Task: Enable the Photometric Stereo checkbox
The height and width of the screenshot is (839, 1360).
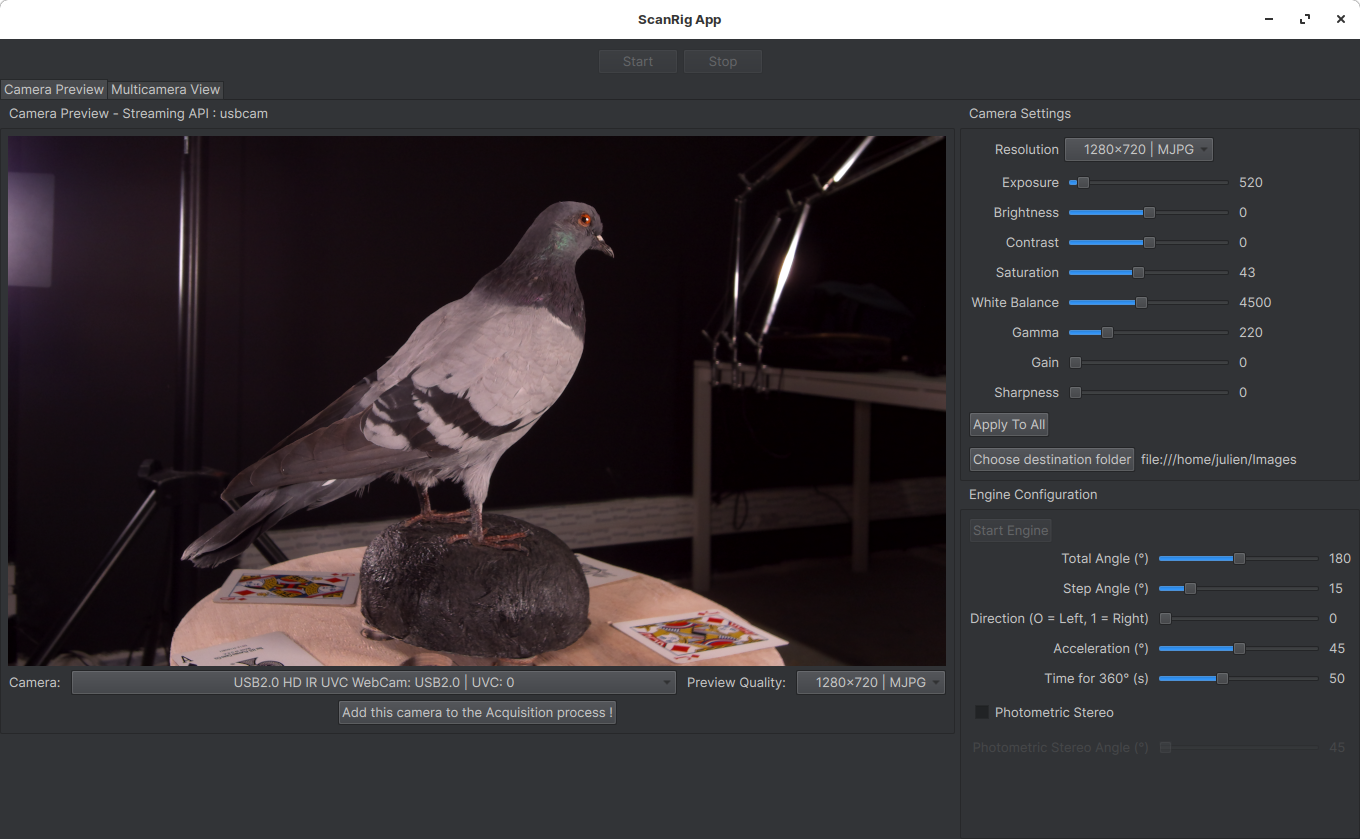Action: pyautogui.click(x=982, y=712)
